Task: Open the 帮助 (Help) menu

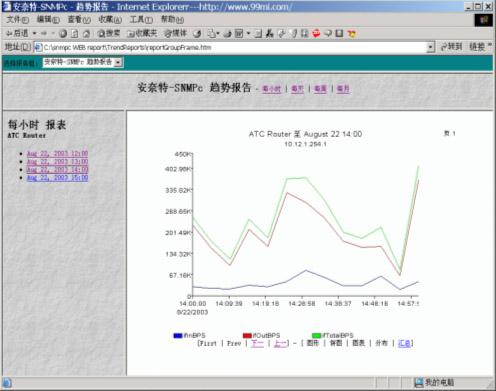Action: [x=172, y=20]
